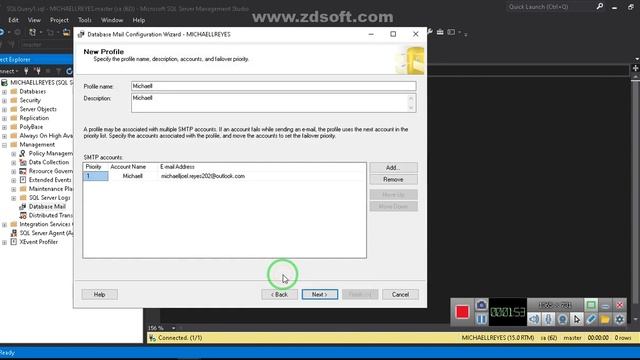Select the Distributed Transaction node icon

pos(23,216)
